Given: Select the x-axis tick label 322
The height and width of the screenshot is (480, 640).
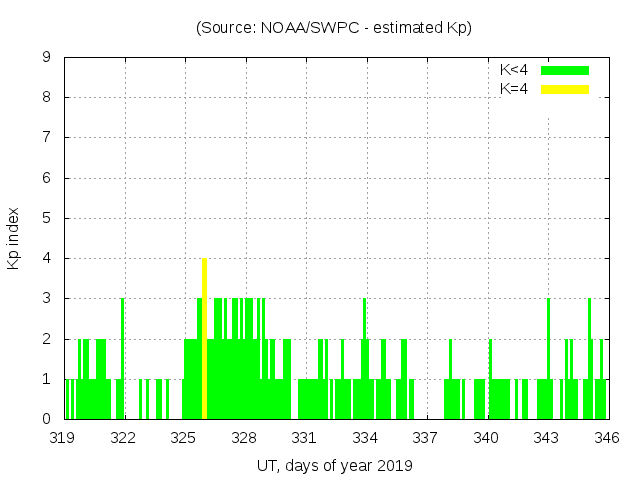Looking at the screenshot, I should (x=123, y=437).
